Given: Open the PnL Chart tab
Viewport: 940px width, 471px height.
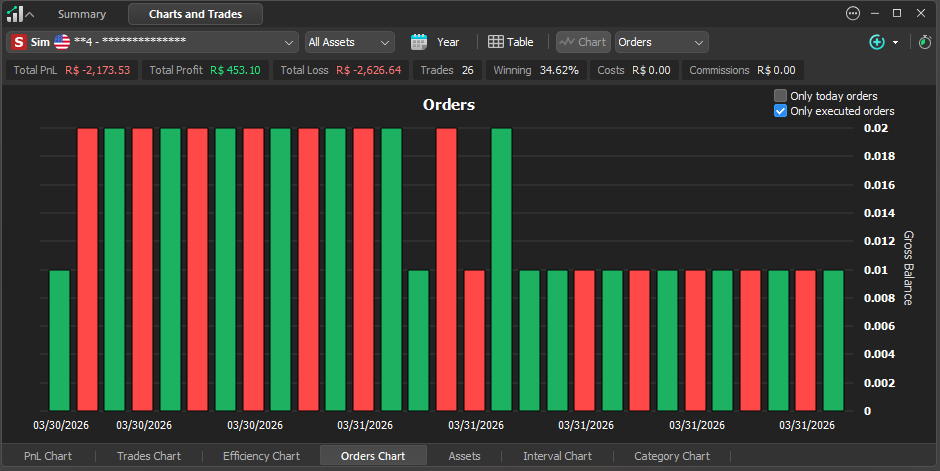Looking at the screenshot, I should pyautogui.click(x=48, y=456).
